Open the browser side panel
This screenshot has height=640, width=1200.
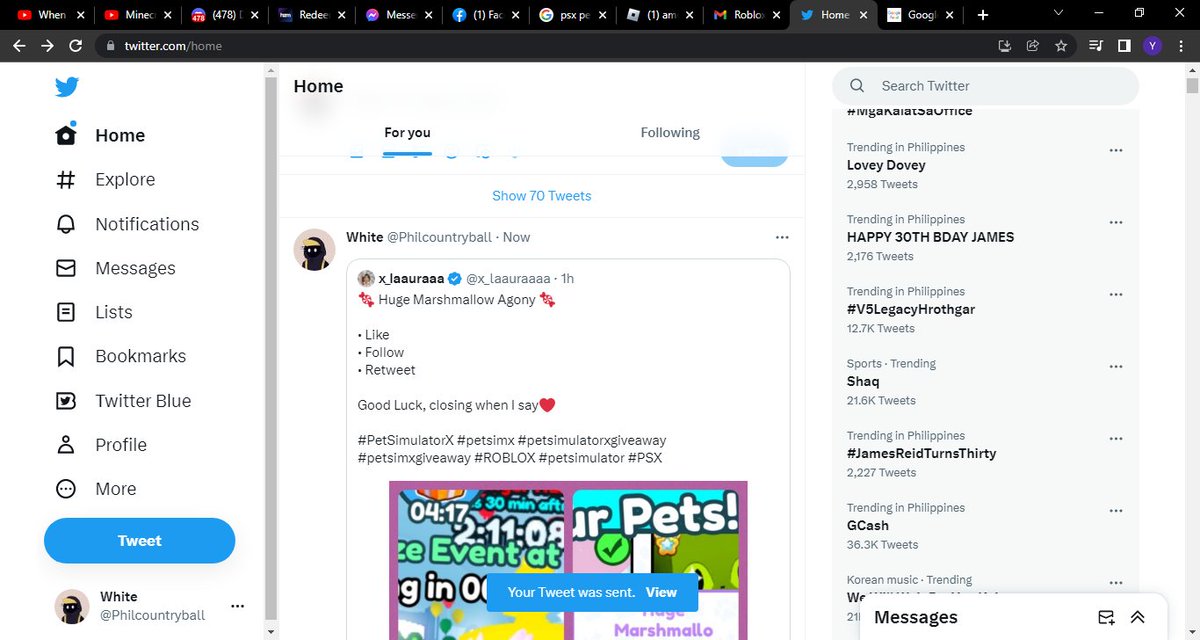(1124, 46)
